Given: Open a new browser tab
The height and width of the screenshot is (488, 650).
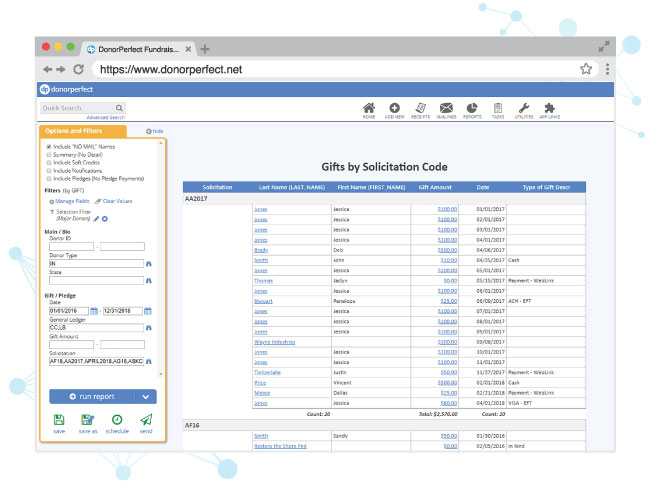Looking at the screenshot, I should point(205,49).
